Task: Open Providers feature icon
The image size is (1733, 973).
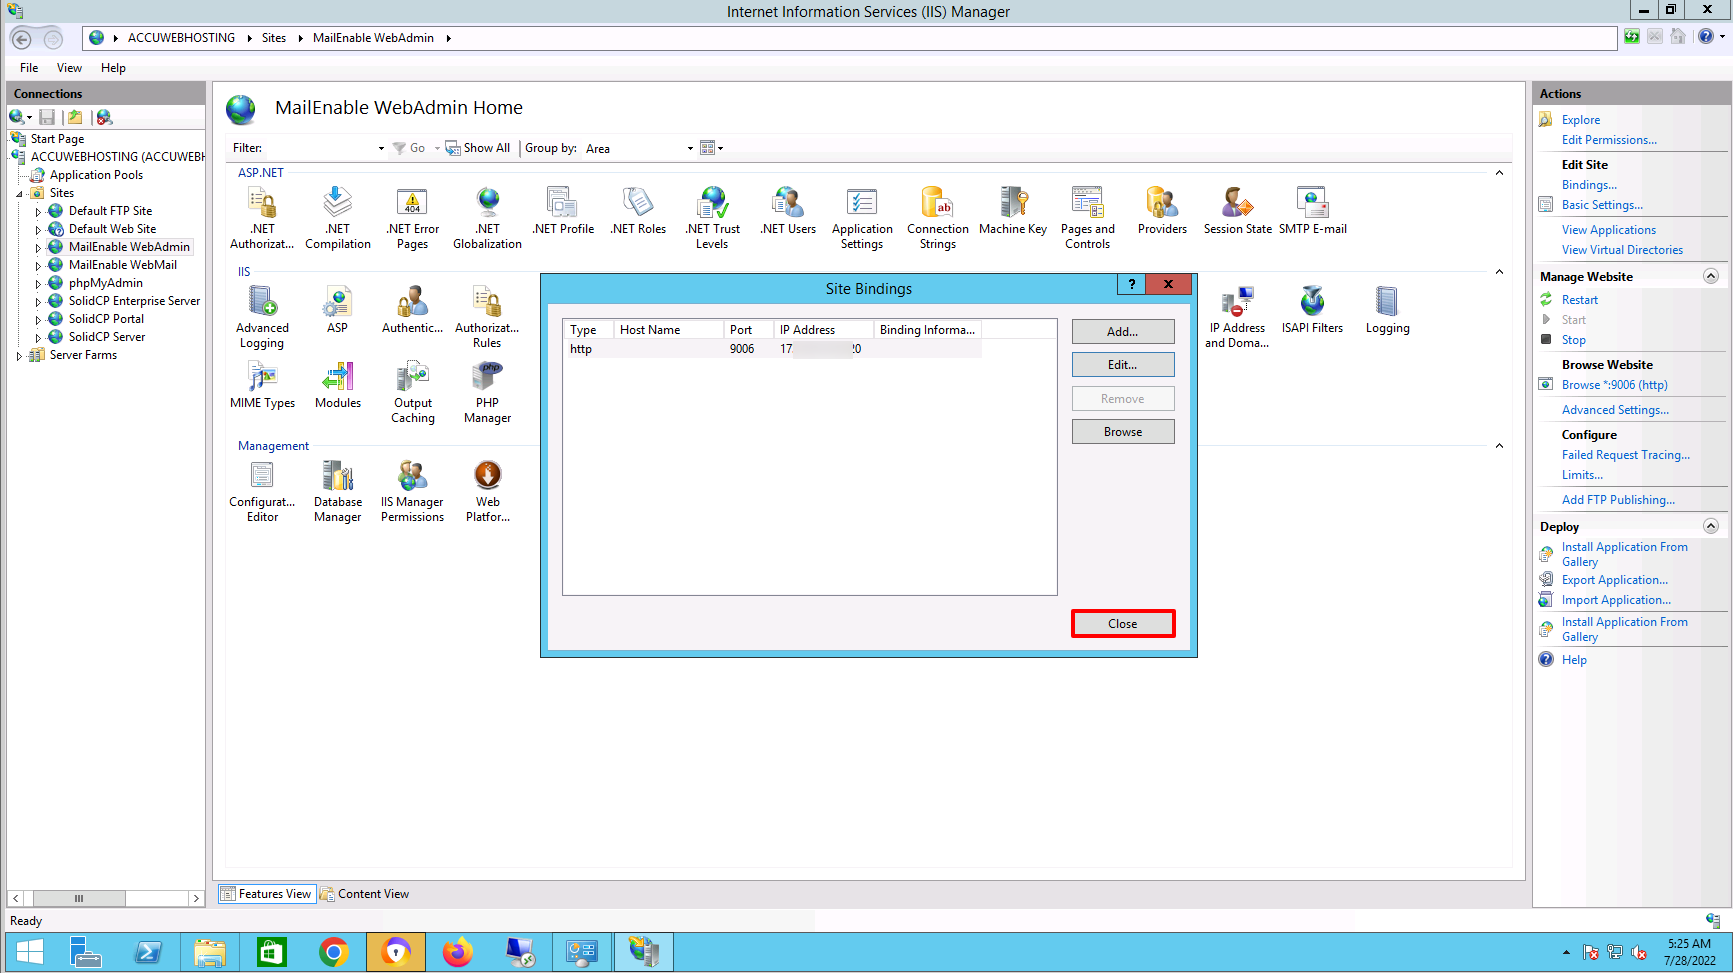Action: 1162,211
